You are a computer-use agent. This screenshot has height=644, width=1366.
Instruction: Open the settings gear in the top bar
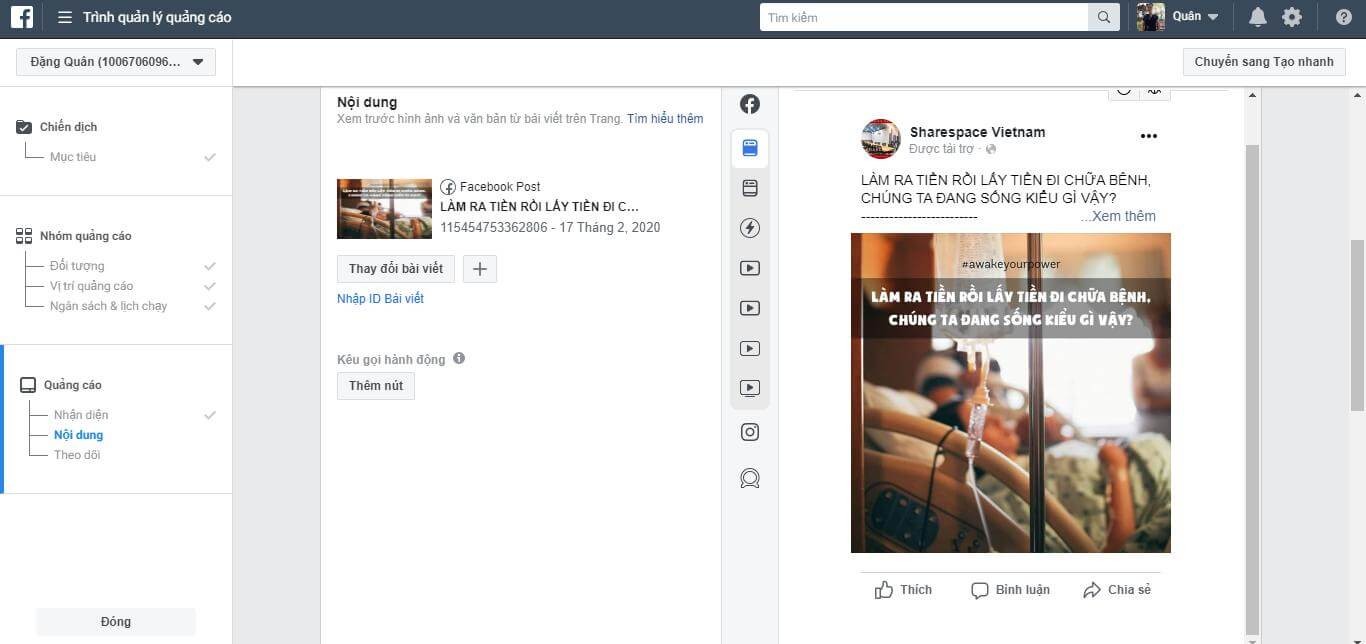pos(1292,17)
